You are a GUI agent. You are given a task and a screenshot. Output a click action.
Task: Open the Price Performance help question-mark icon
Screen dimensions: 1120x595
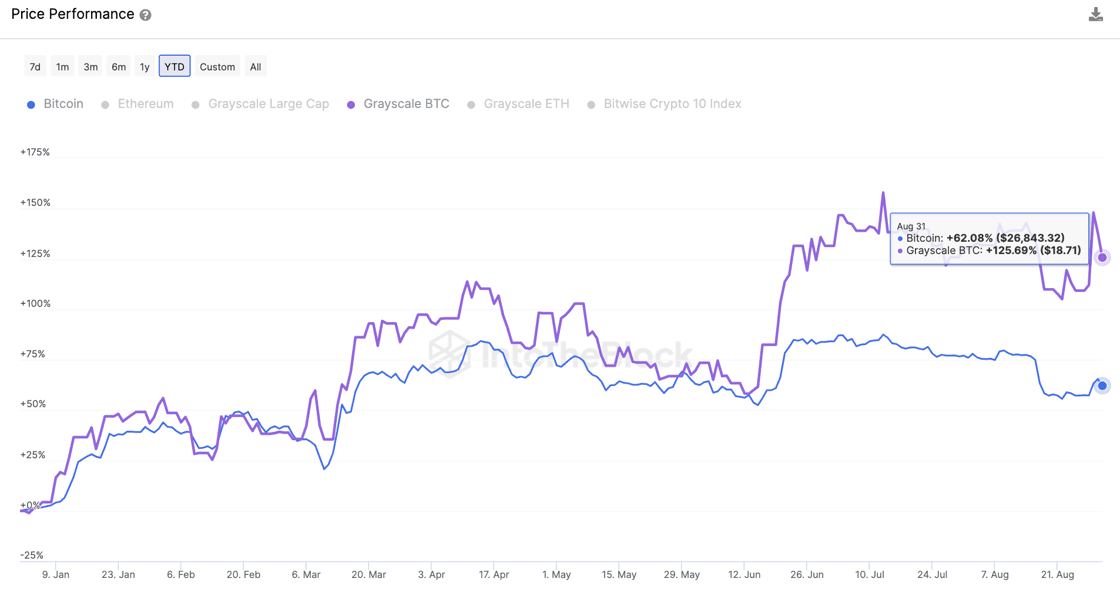coord(145,15)
